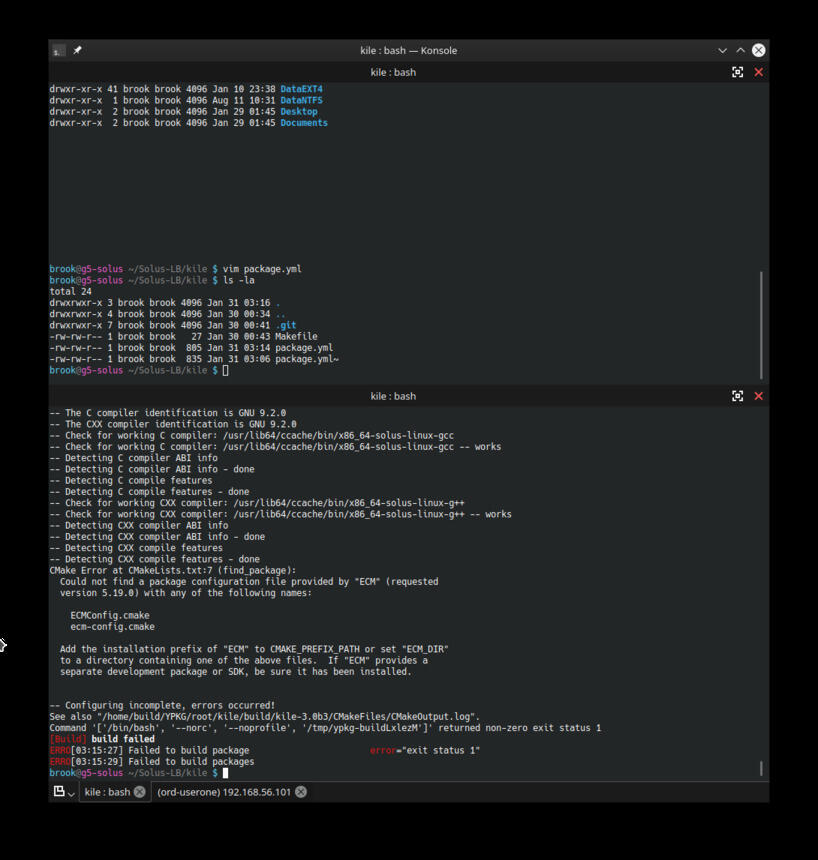Expand the new tab profile dropdown arrow

coord(71,794)
